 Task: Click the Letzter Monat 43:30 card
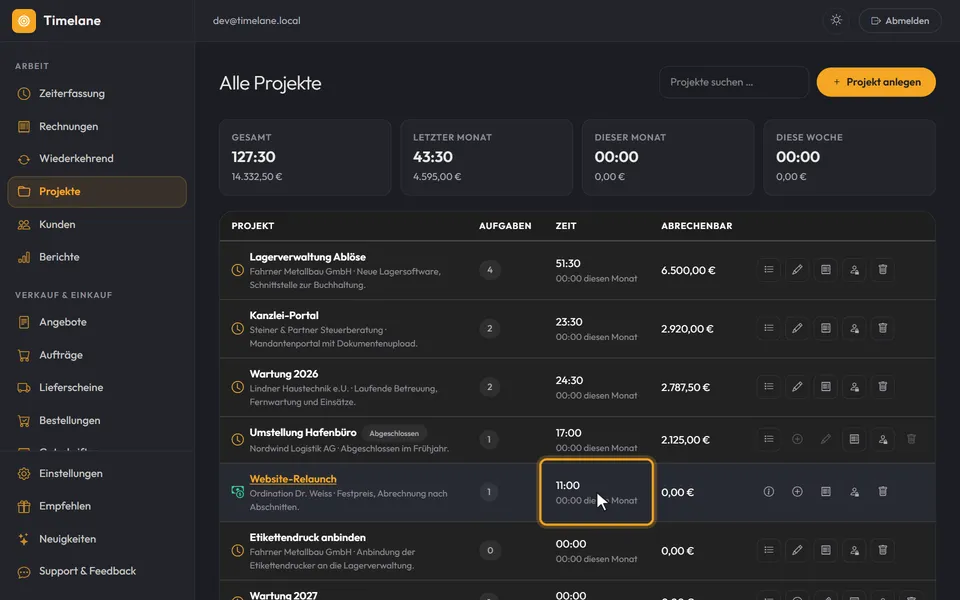coord(487,157)
